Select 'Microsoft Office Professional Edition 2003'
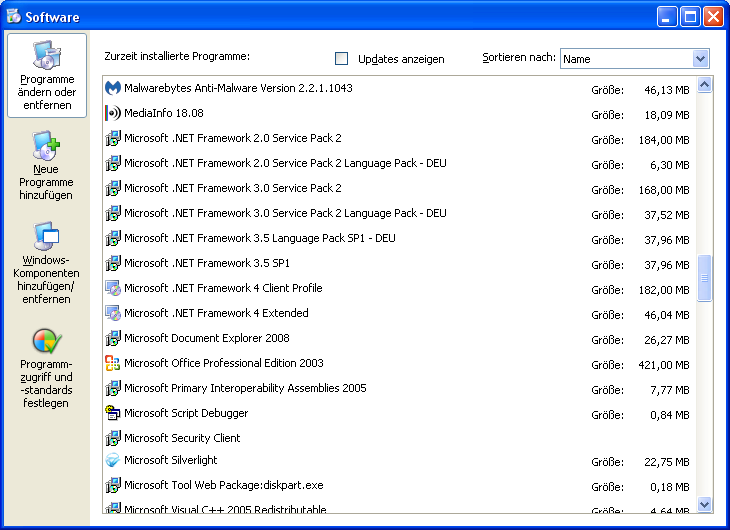The width and height of the screenshot is (730, 530). [x=399, y=363]
